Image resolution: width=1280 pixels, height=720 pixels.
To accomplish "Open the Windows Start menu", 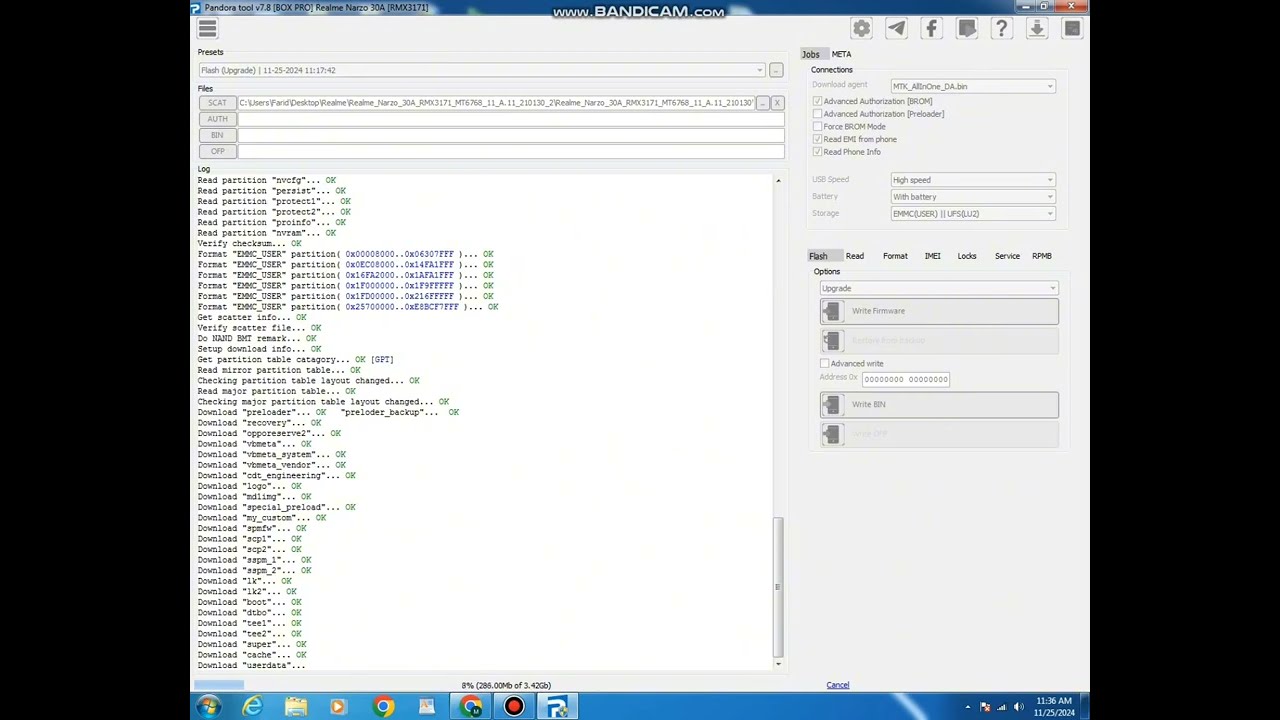I will pyautogui.click(x=208, y=707).
